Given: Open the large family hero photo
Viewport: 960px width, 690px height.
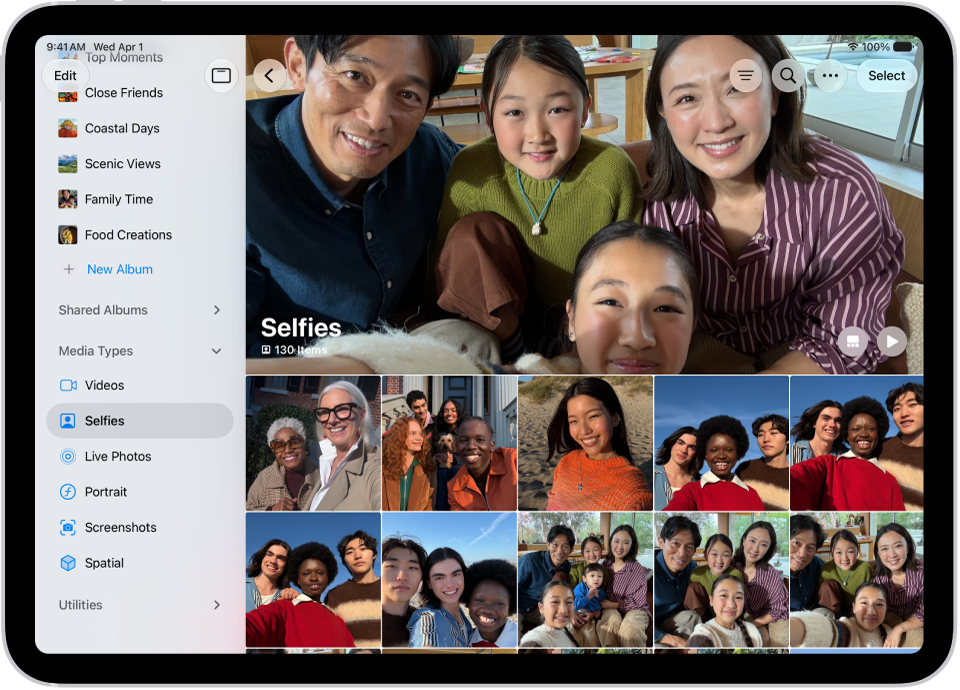Looking at the screenshot, I should pos(585,204).
